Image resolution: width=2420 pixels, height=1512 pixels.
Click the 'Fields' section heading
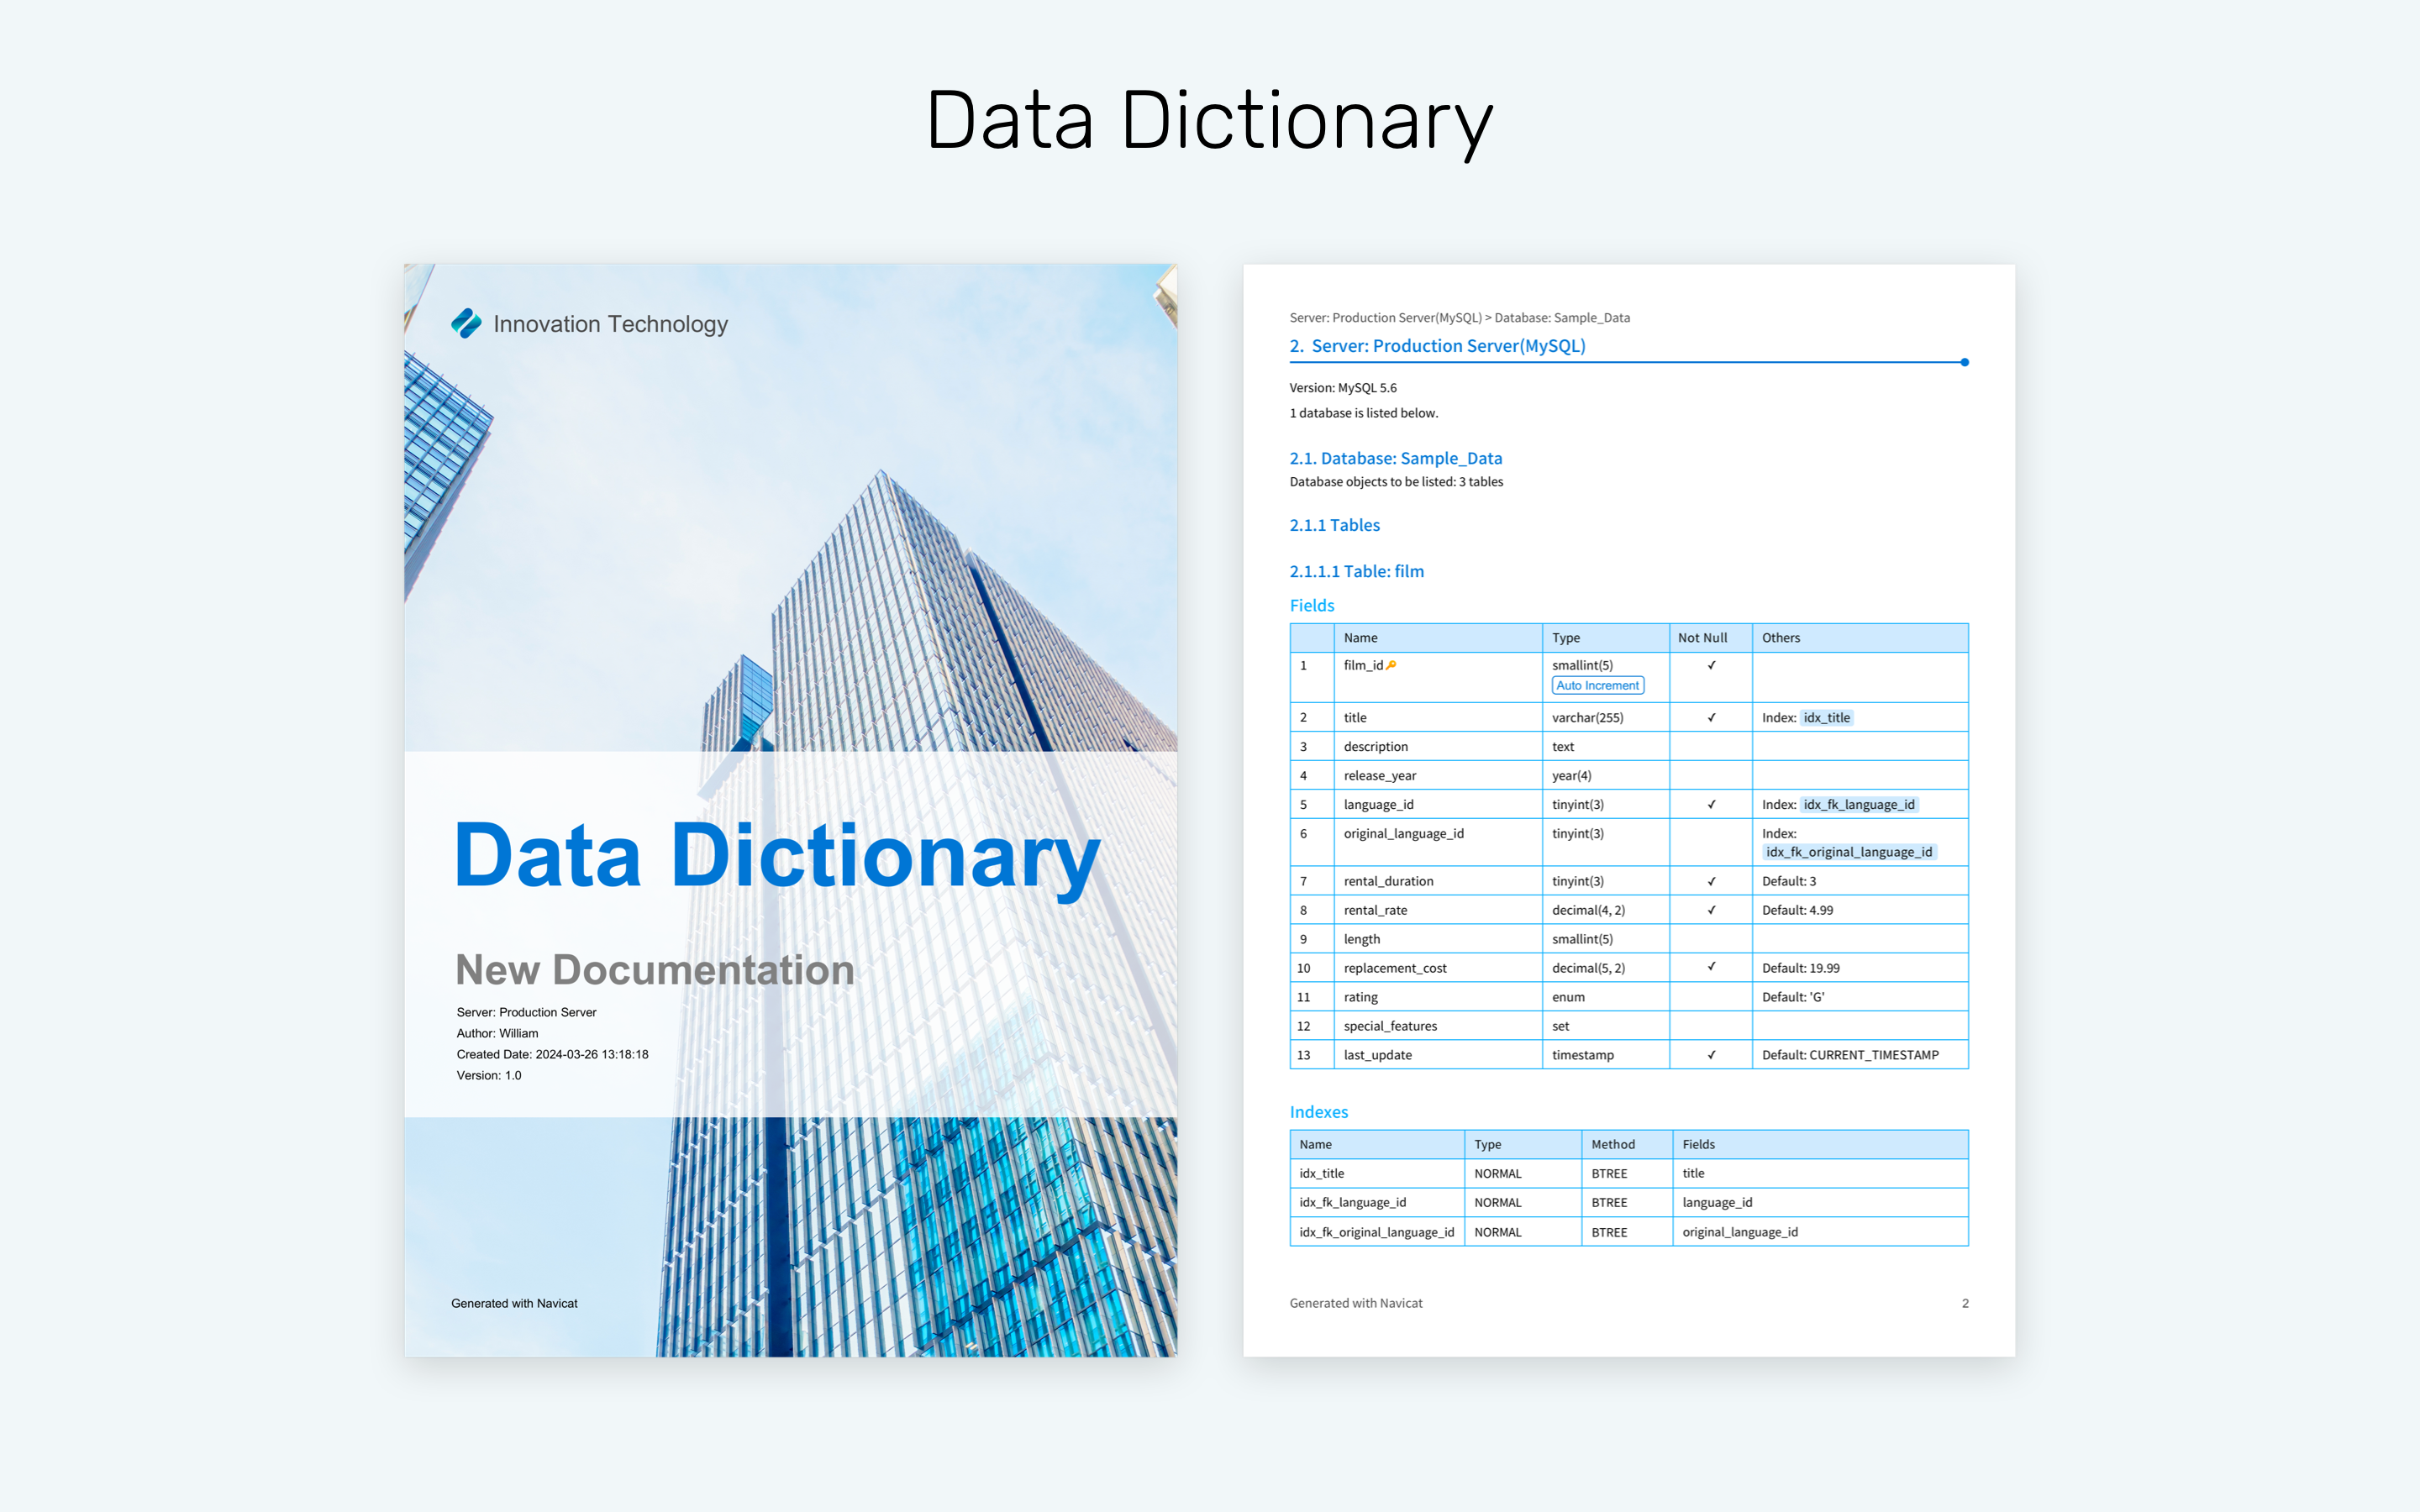pyautogui.click(x=1311, y=605)
